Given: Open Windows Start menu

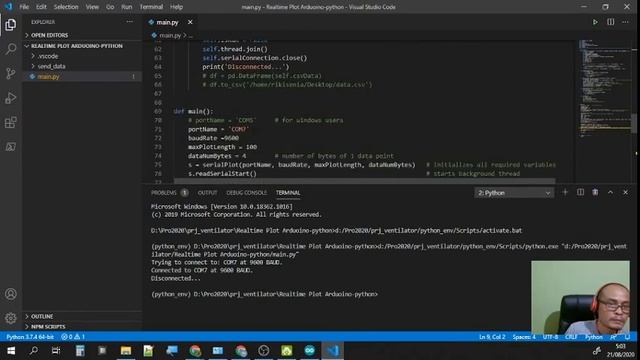Looking at the screenshot, I should click(11, 351).
